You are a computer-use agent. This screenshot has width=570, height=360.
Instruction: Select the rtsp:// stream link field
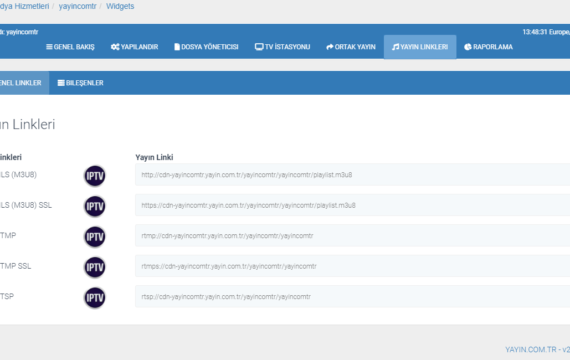pyautogui.click(x=352, y=297)
